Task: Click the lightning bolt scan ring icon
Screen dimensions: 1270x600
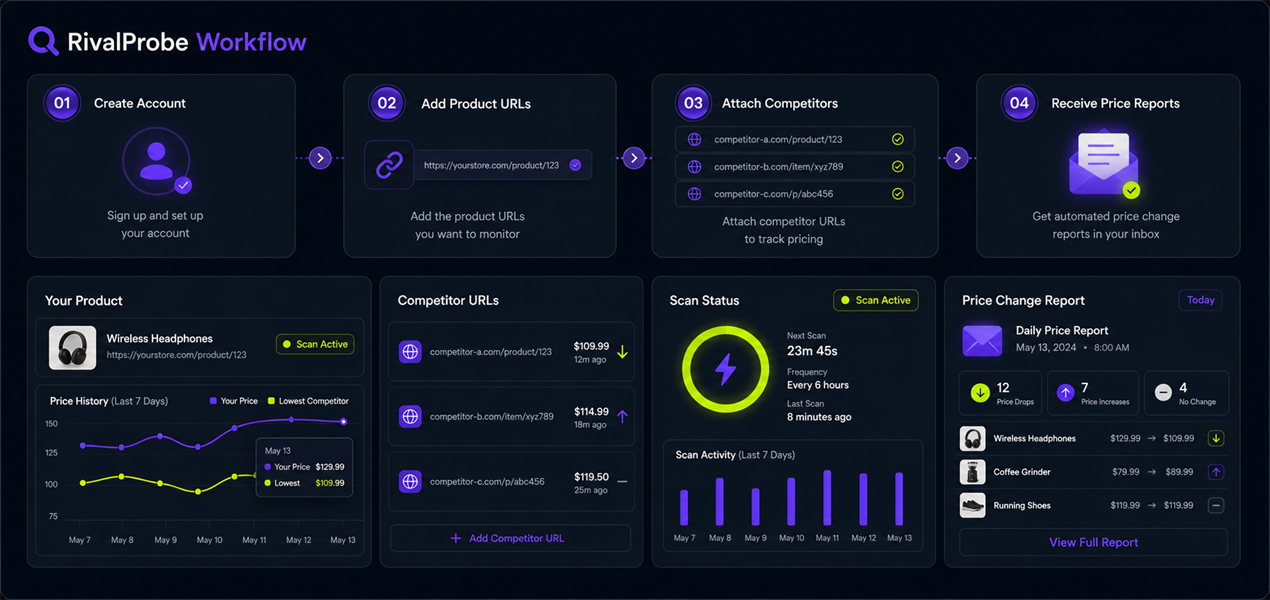Action: coord(725,369)
